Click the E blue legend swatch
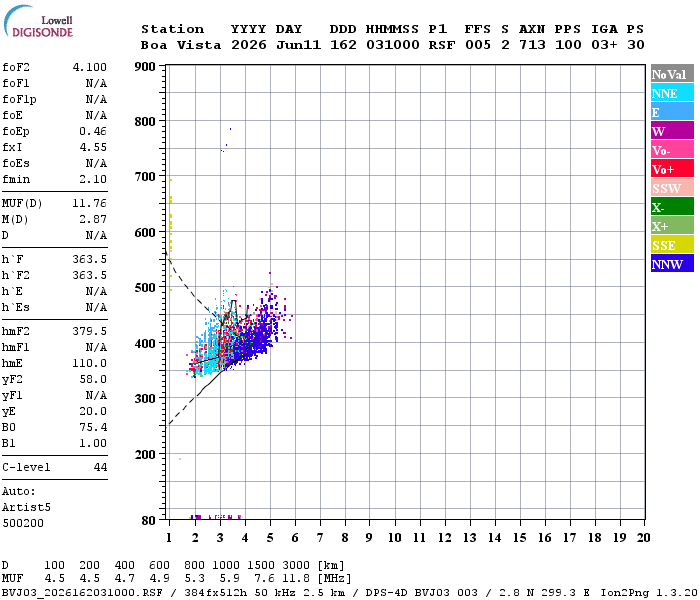700x600 pixels. pos(672,112)
